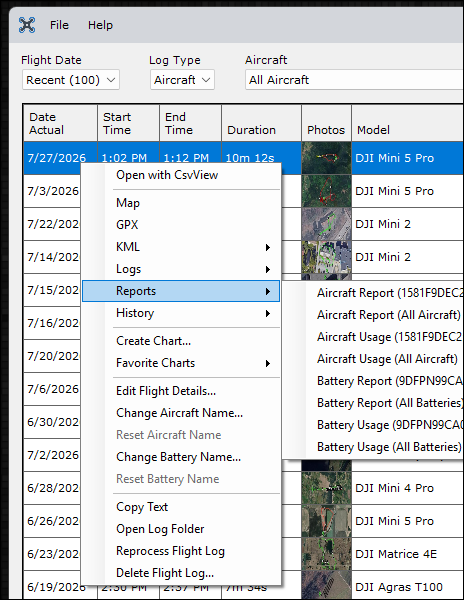
Task: Expand the Logs submenu
Action: pyautogui.click(x=181, y=269)
